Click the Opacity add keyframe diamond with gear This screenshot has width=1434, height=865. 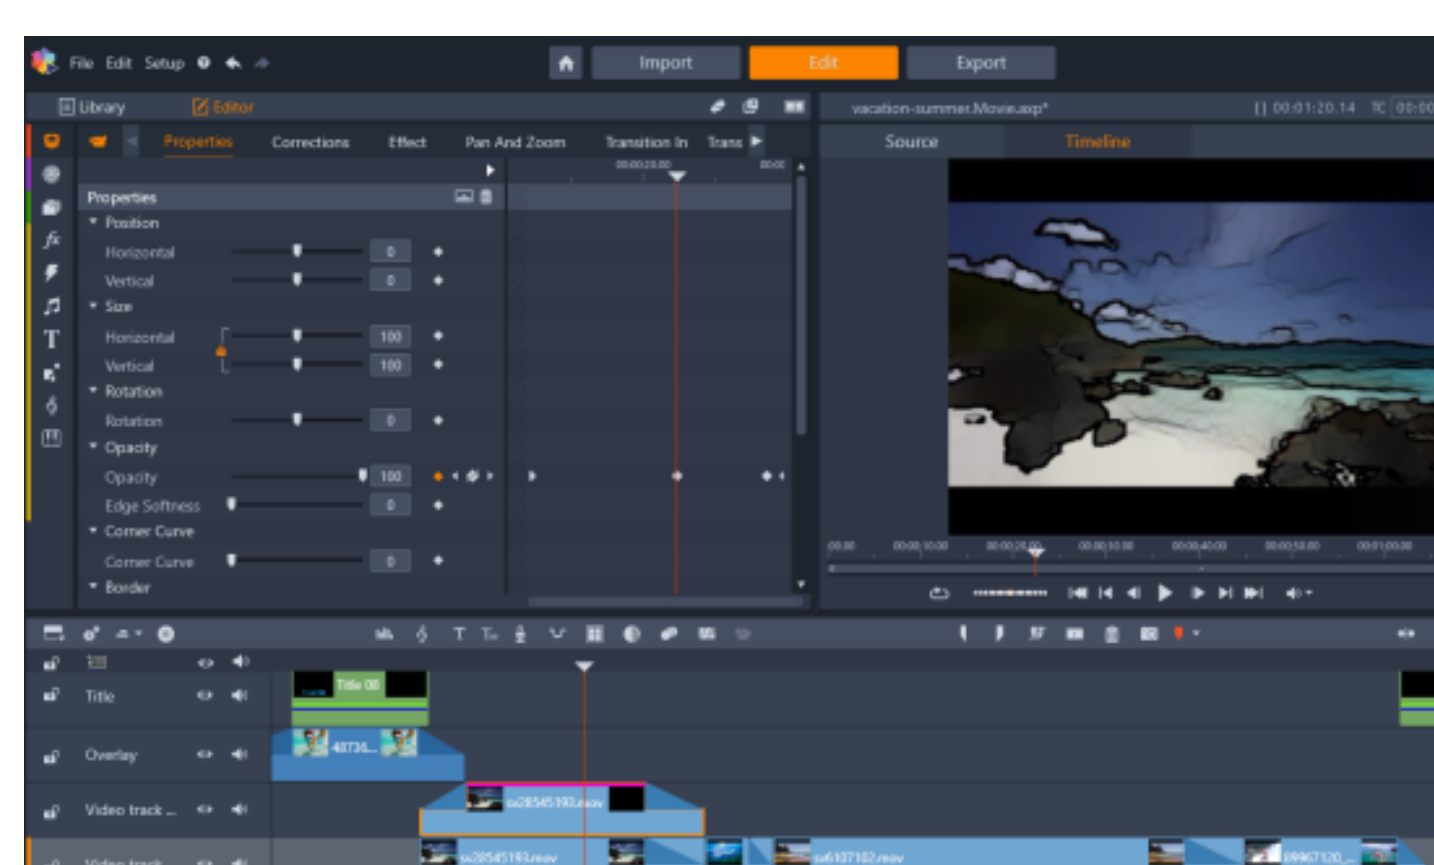pos(472,476)
